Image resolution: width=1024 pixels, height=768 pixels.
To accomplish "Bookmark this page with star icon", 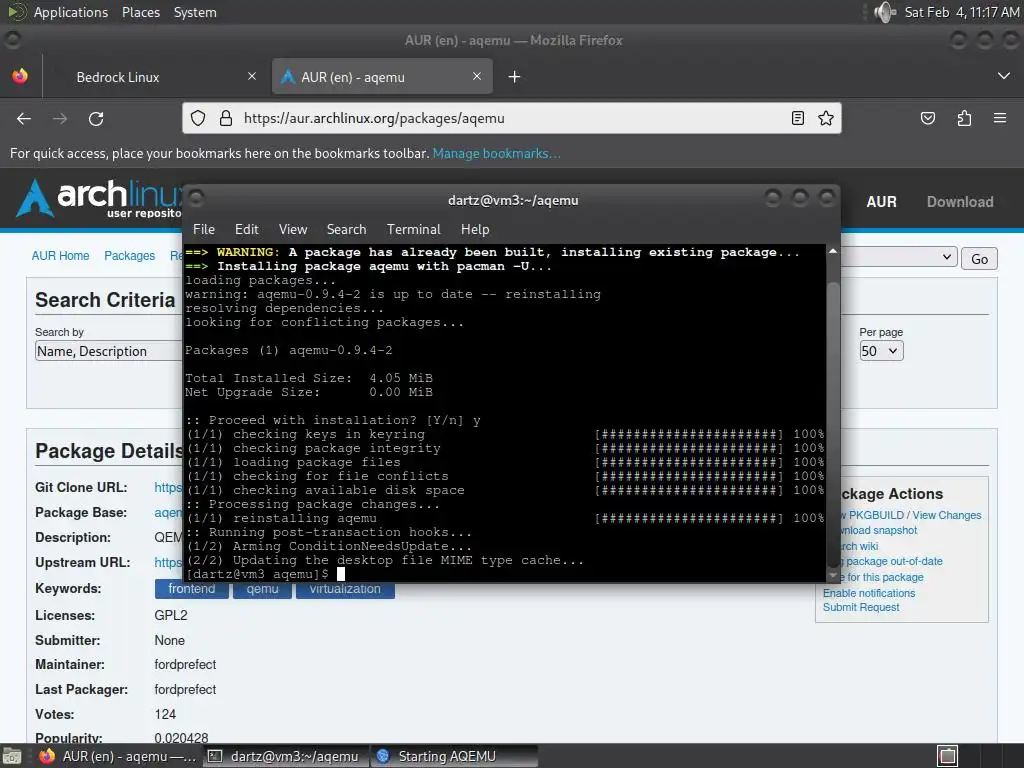I will pyautogui.click(x=825, y=118).
